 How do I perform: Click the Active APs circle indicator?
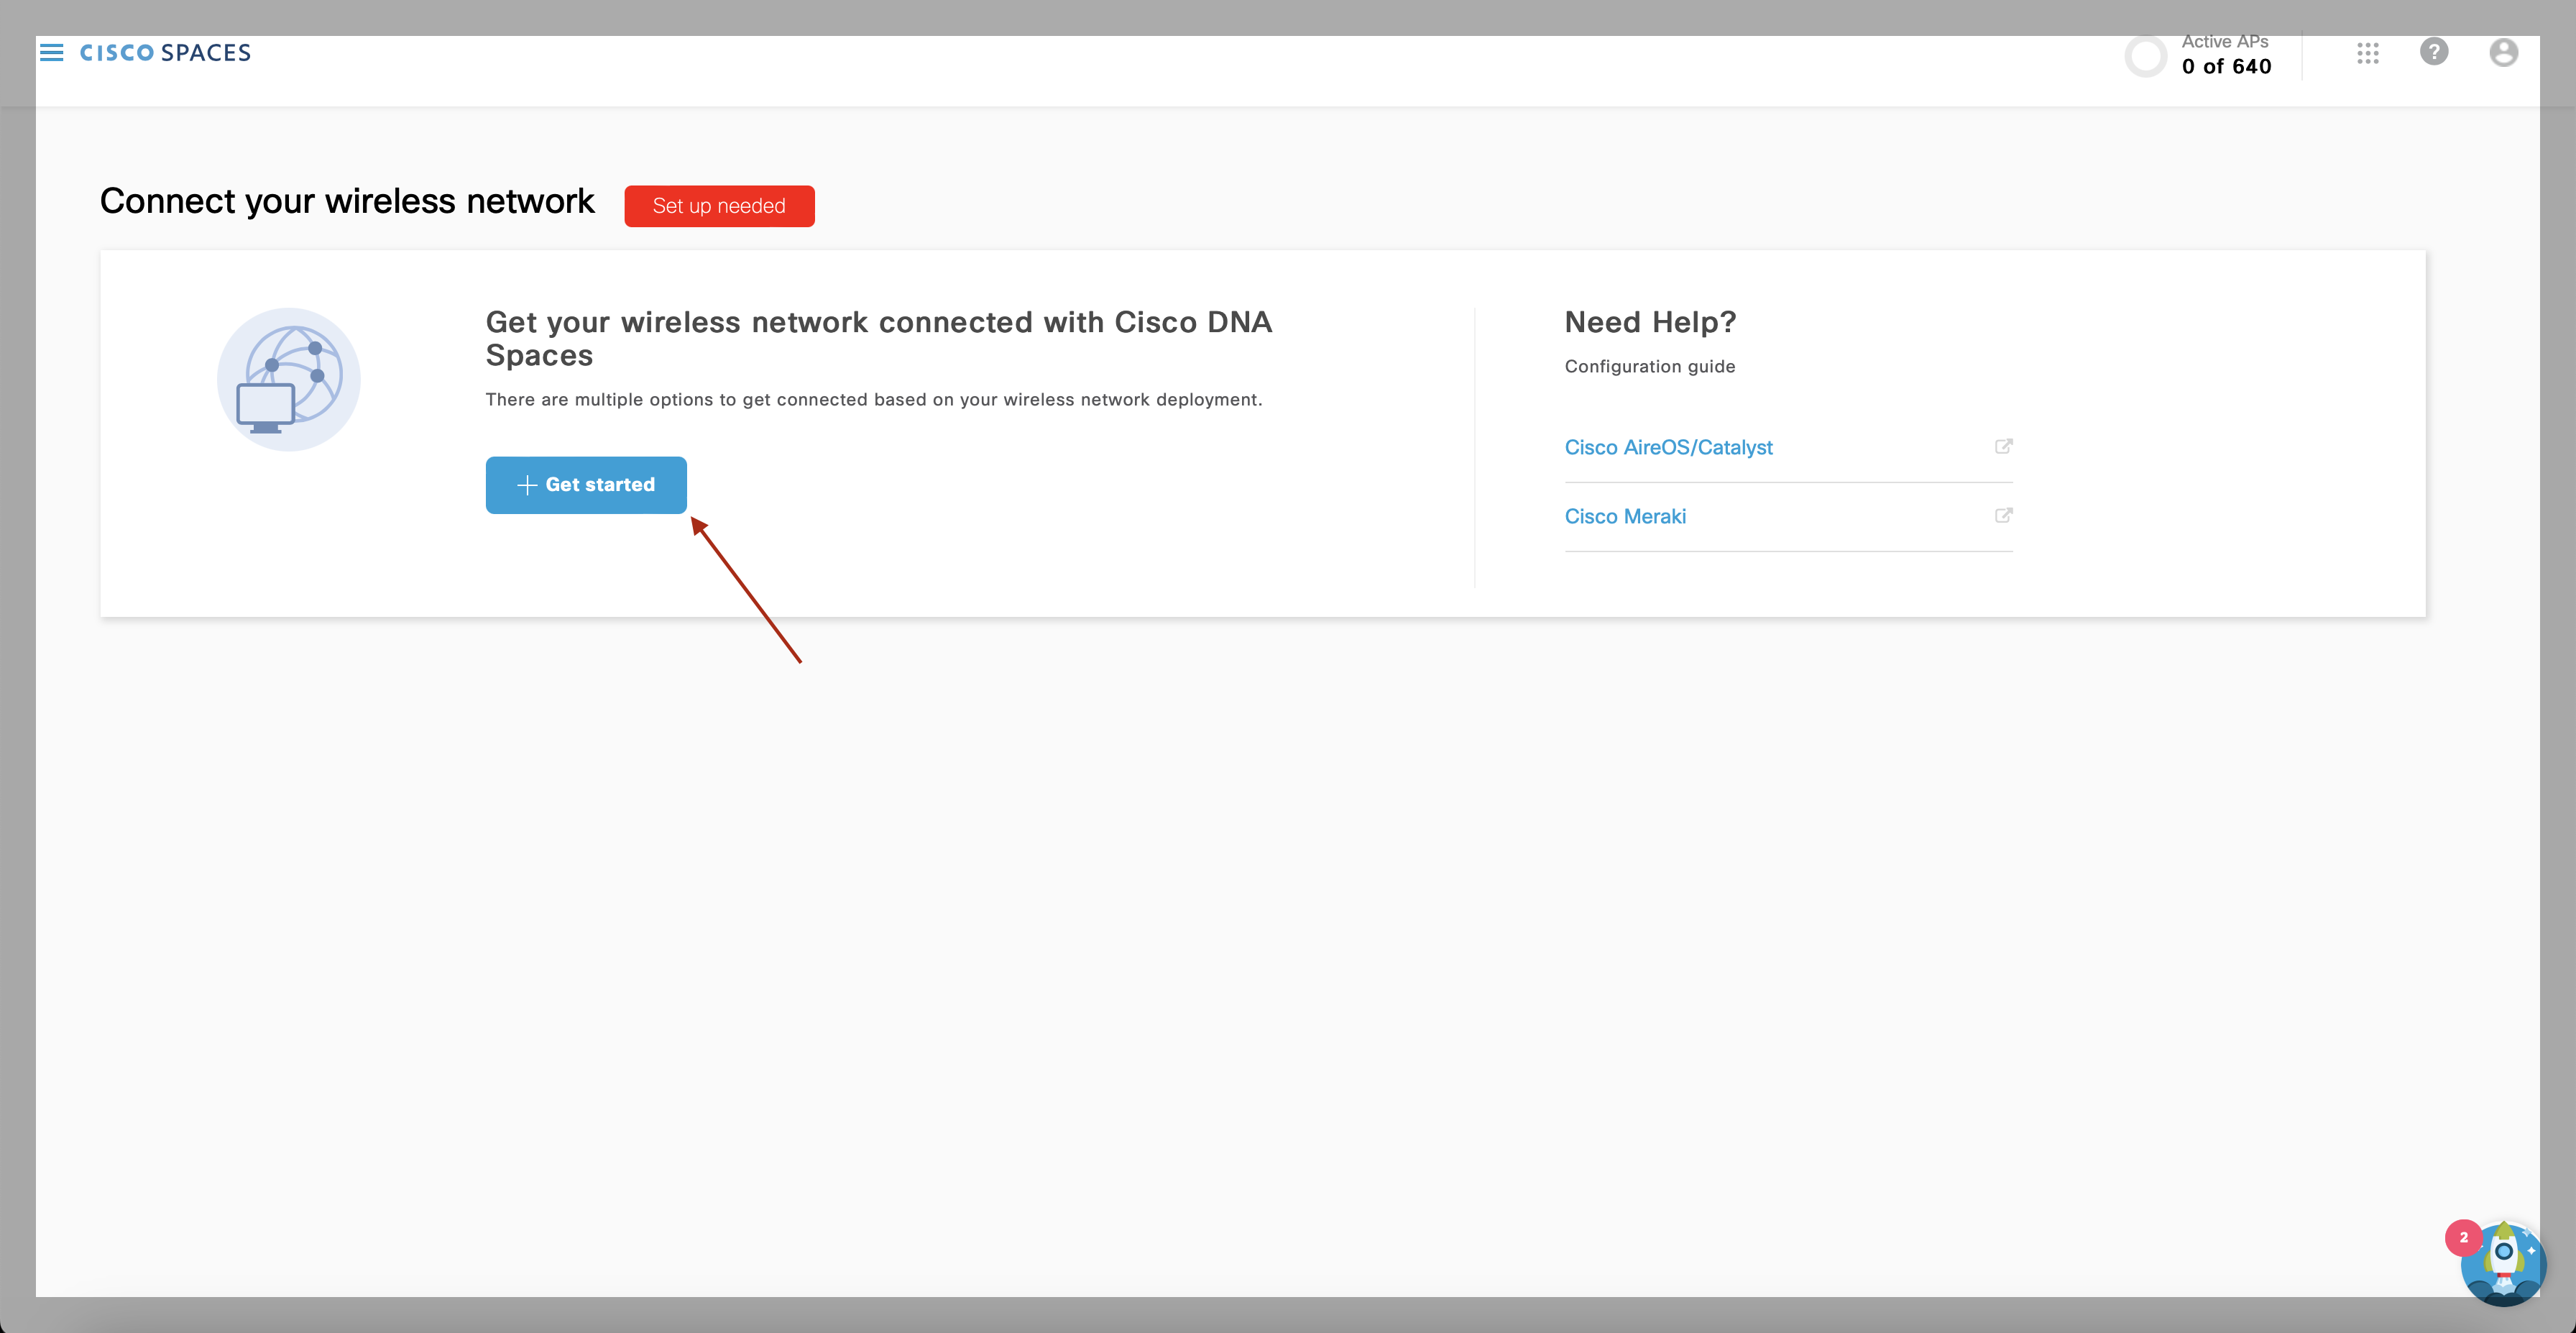coord(2146,56)
